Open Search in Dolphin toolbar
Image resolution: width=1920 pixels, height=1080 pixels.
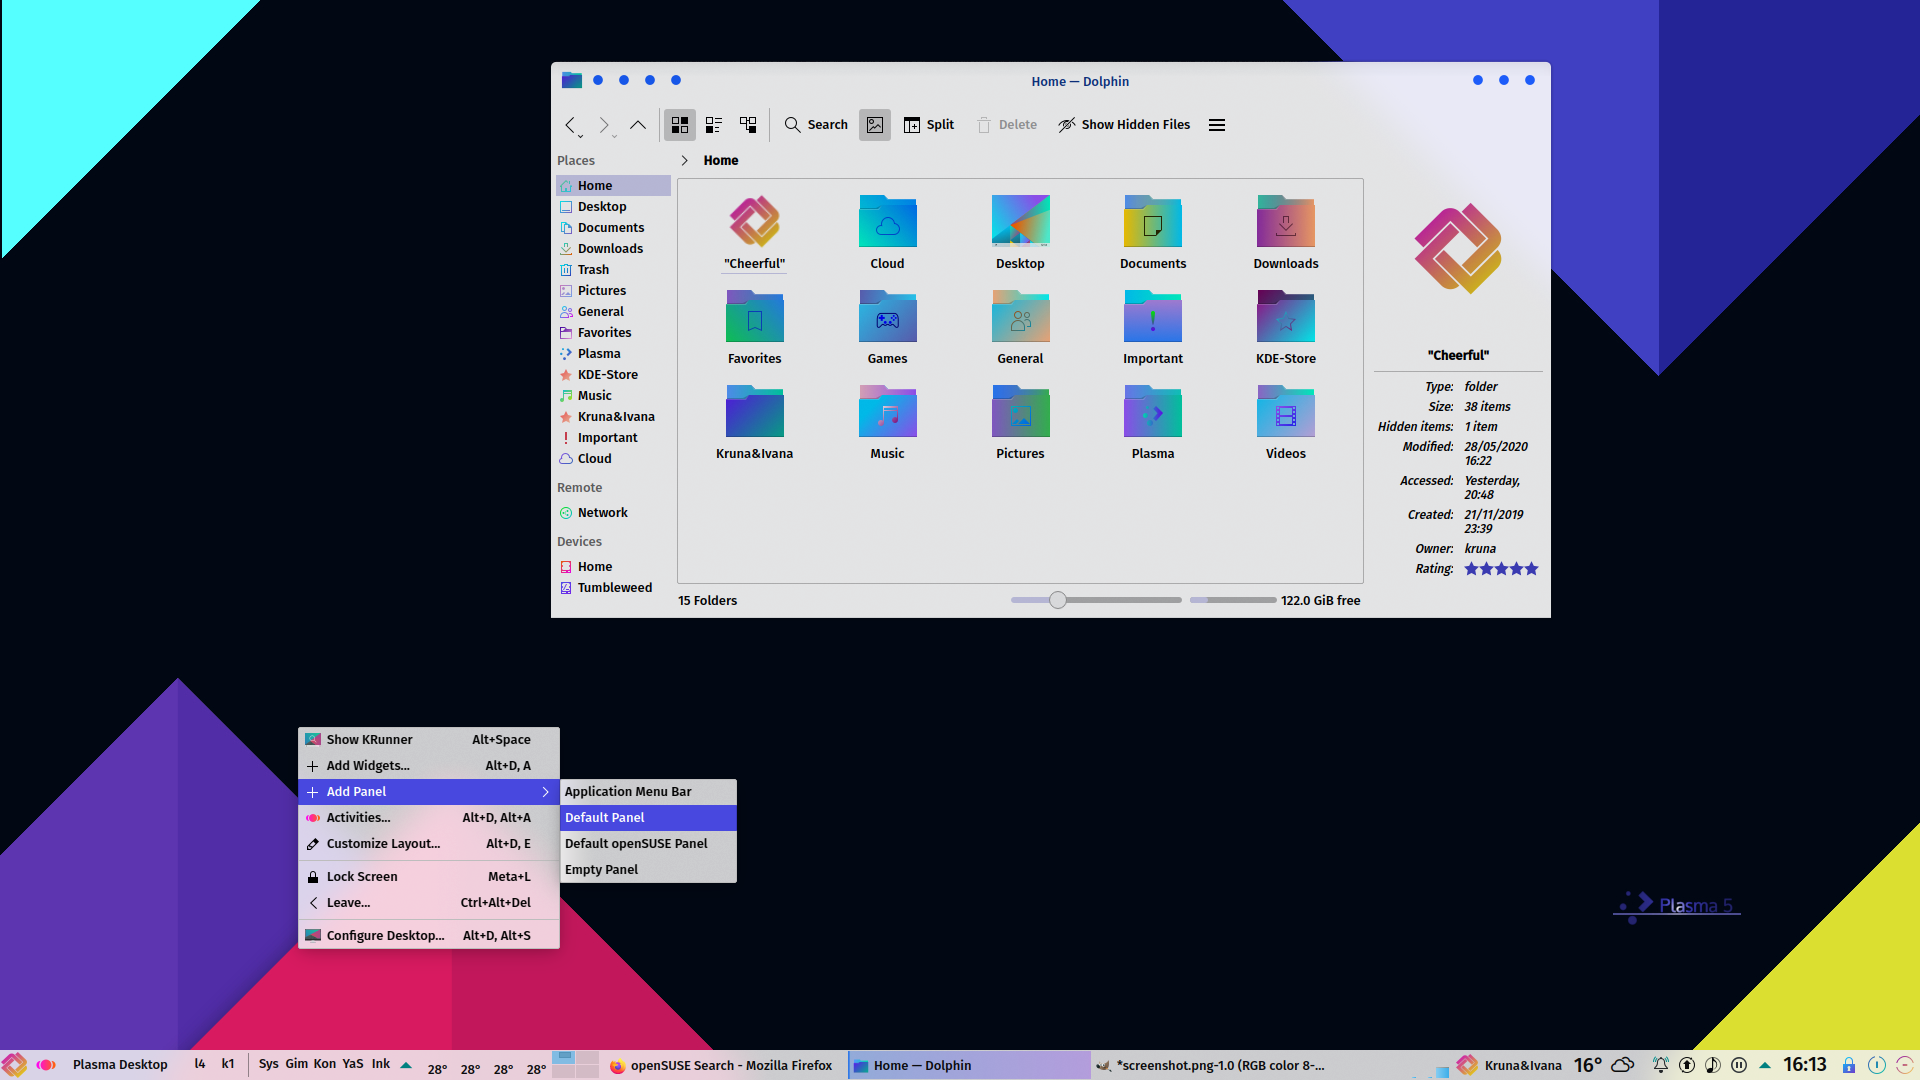click(816, 125)
